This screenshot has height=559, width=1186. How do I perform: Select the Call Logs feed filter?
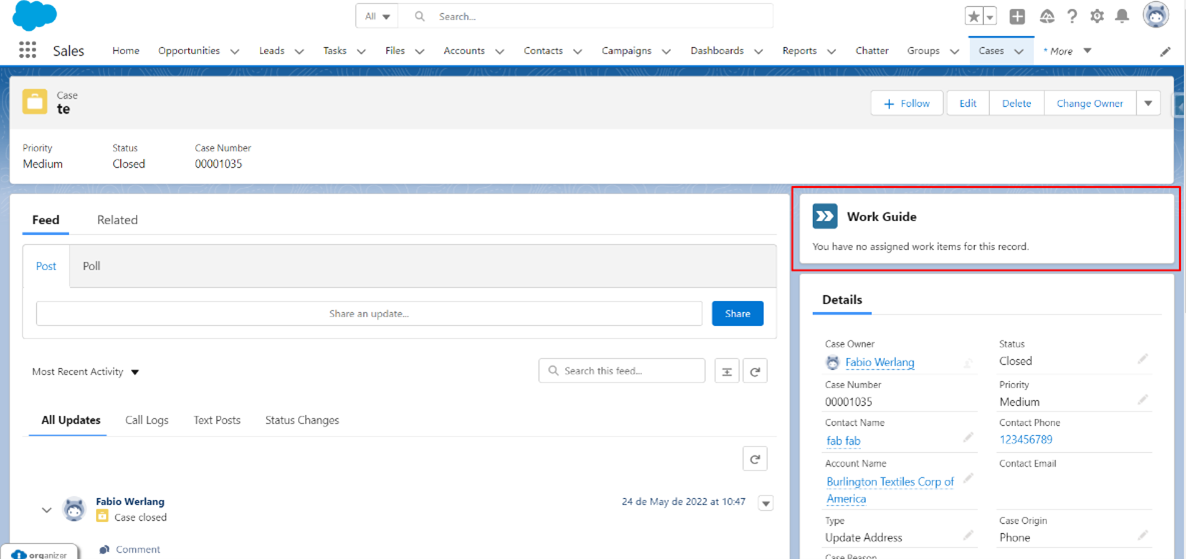[147, 420]
